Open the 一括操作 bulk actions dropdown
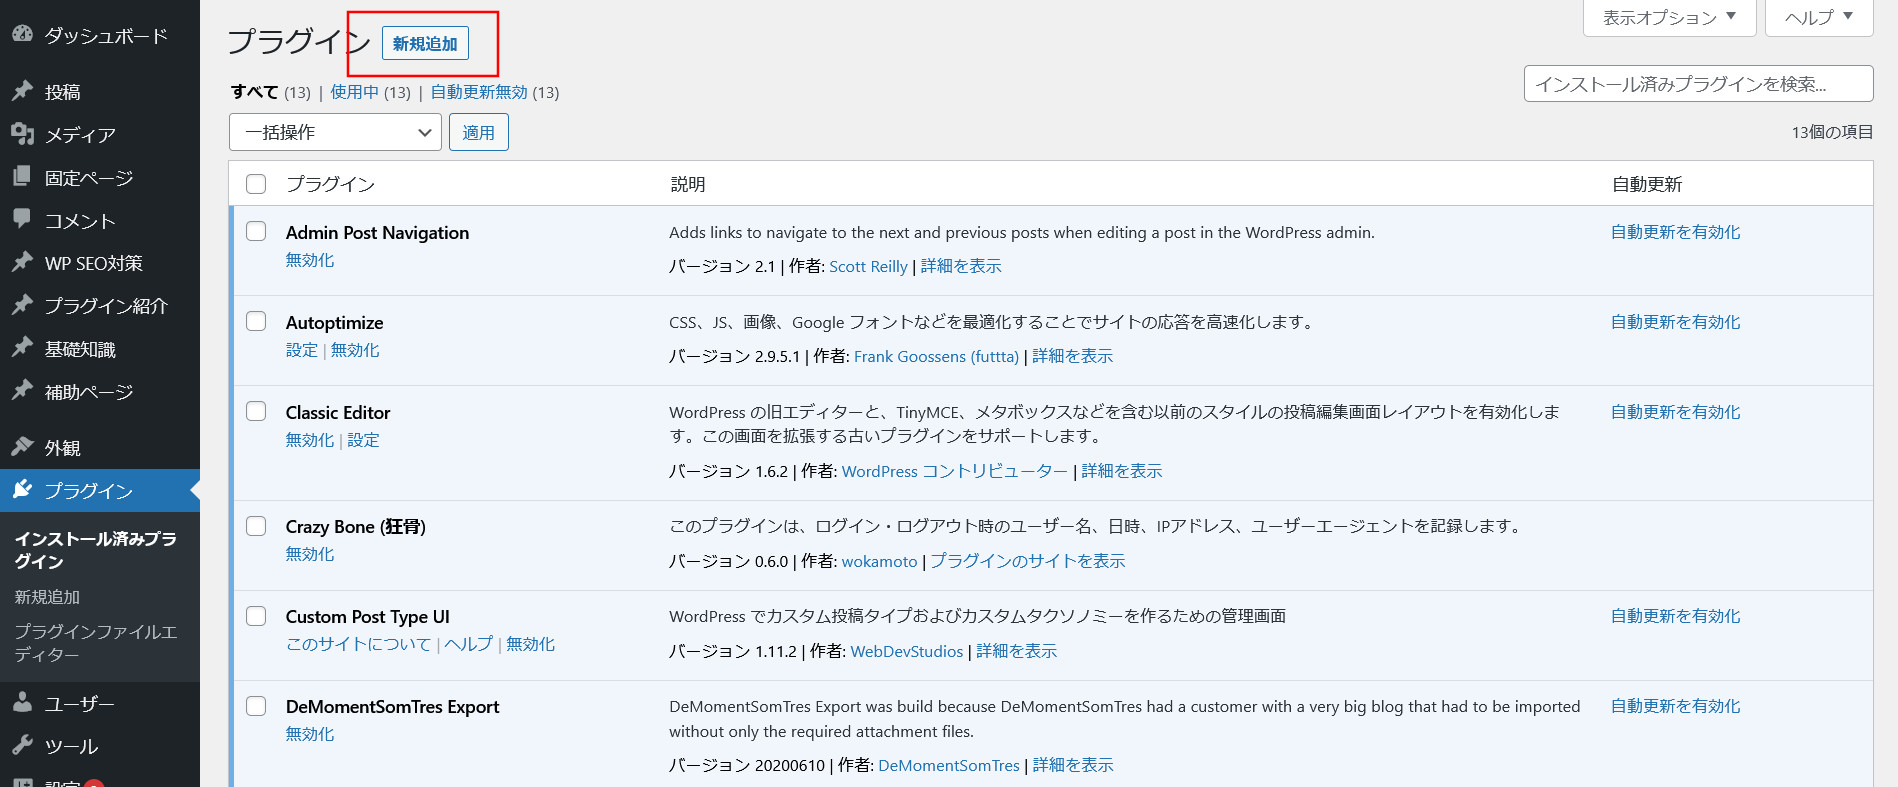 pyautogui.click(x=335, y=132)
